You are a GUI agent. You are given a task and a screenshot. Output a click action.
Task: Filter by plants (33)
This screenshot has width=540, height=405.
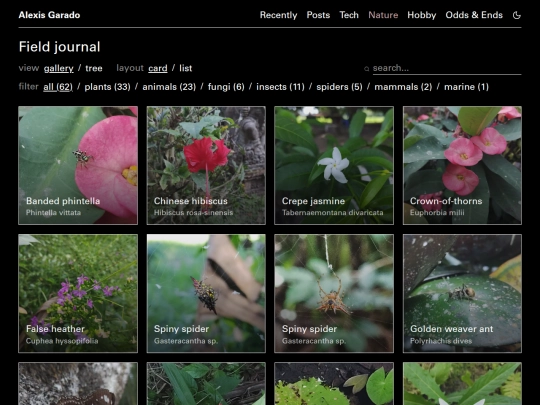pyautogui.click(x=107, y=87)
